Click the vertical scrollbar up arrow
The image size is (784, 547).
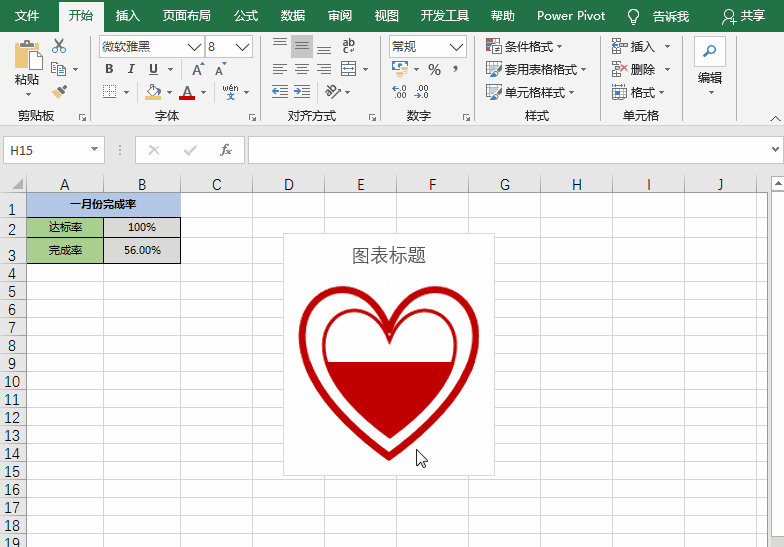(x=778, y=184)
